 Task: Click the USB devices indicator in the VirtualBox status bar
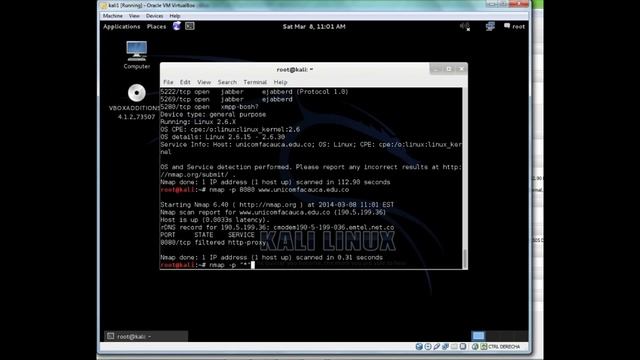click(x=436, y=347)
